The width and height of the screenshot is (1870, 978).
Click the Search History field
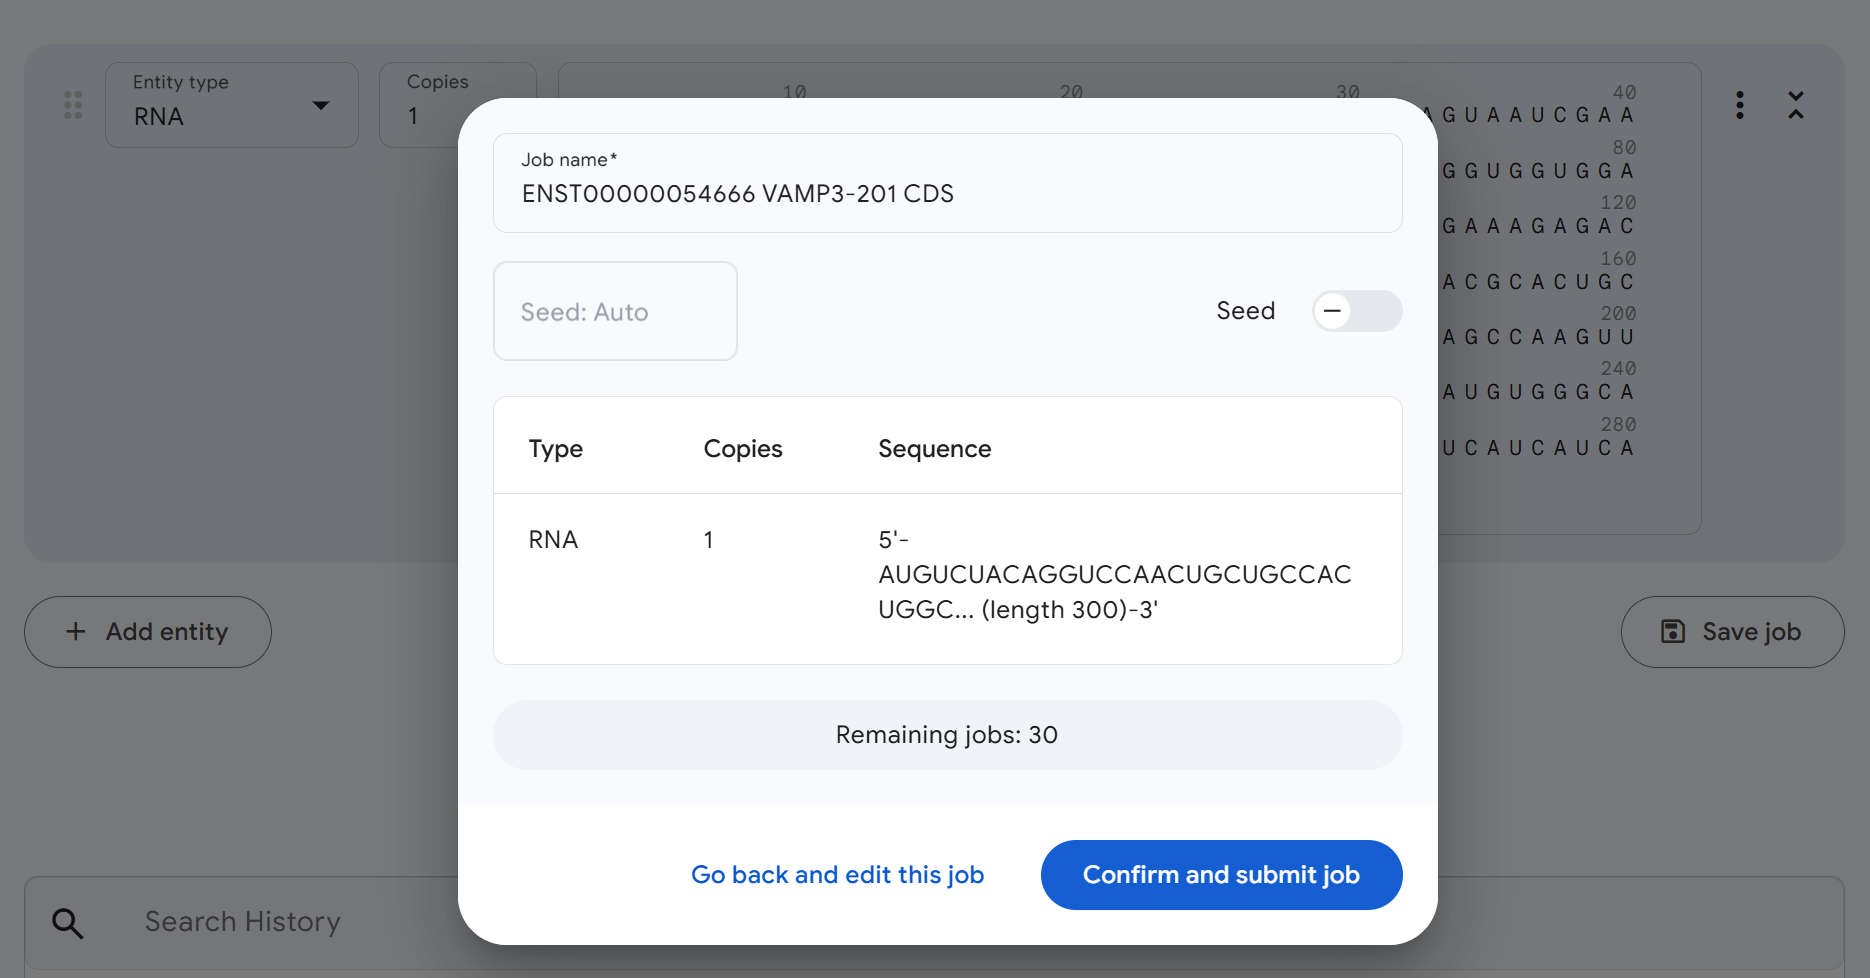coord(243,922)
